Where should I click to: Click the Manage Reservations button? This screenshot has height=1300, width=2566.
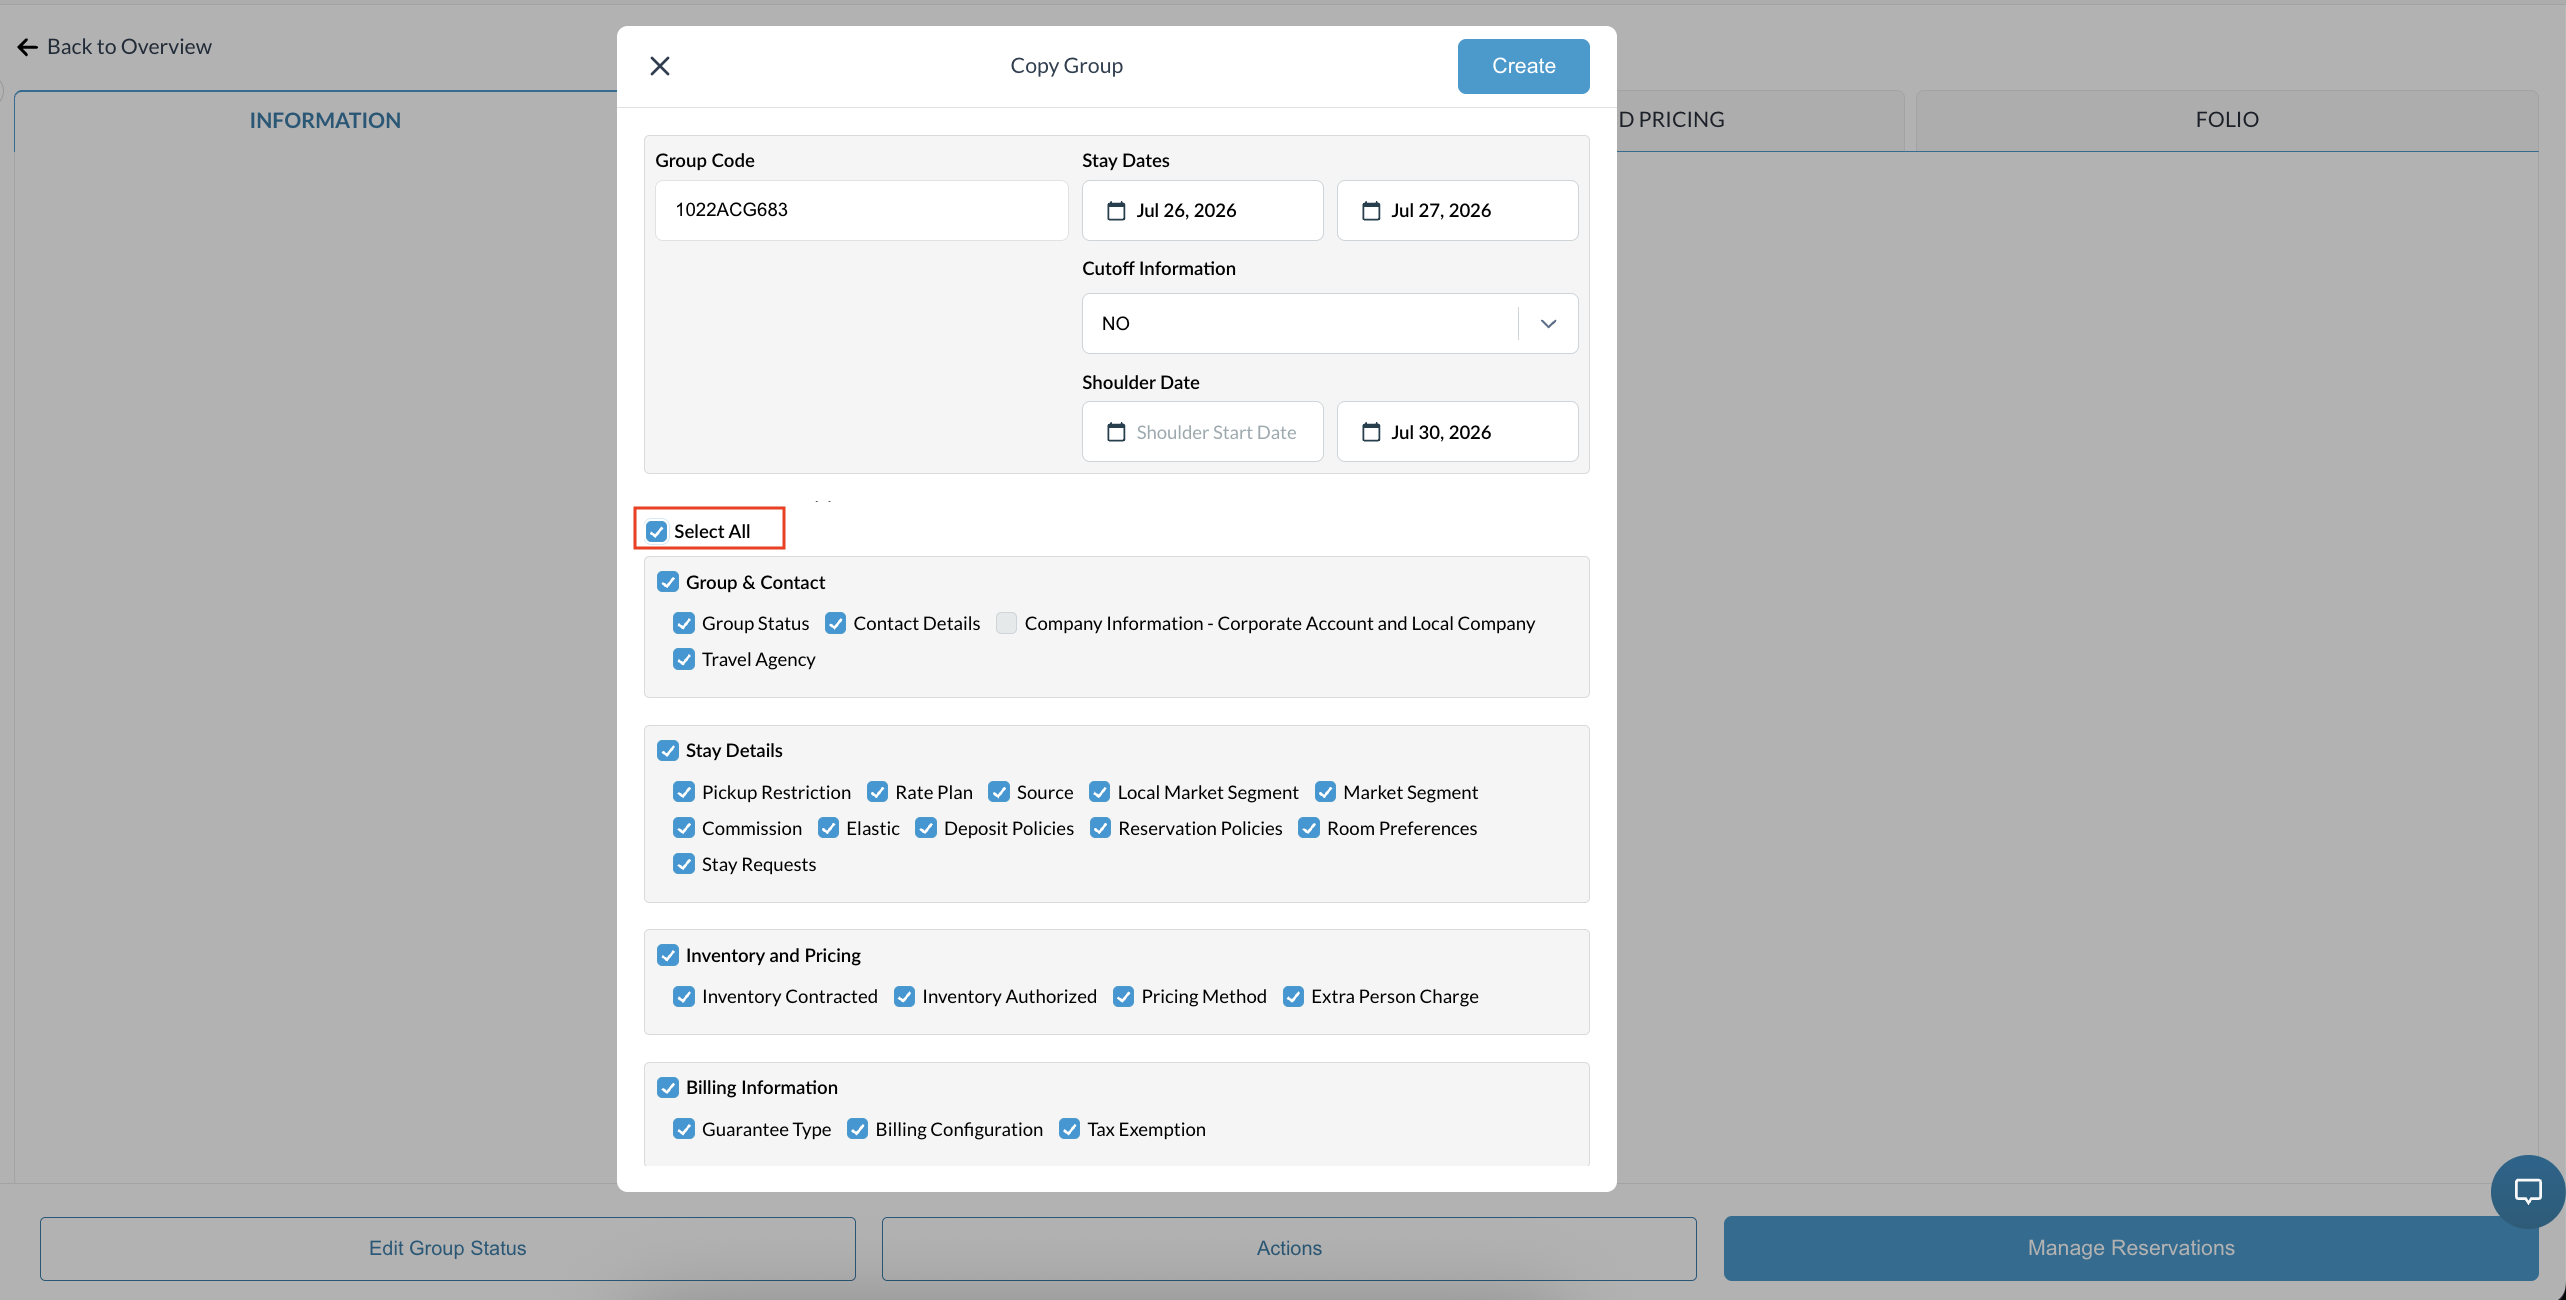click(2131, 1248)
